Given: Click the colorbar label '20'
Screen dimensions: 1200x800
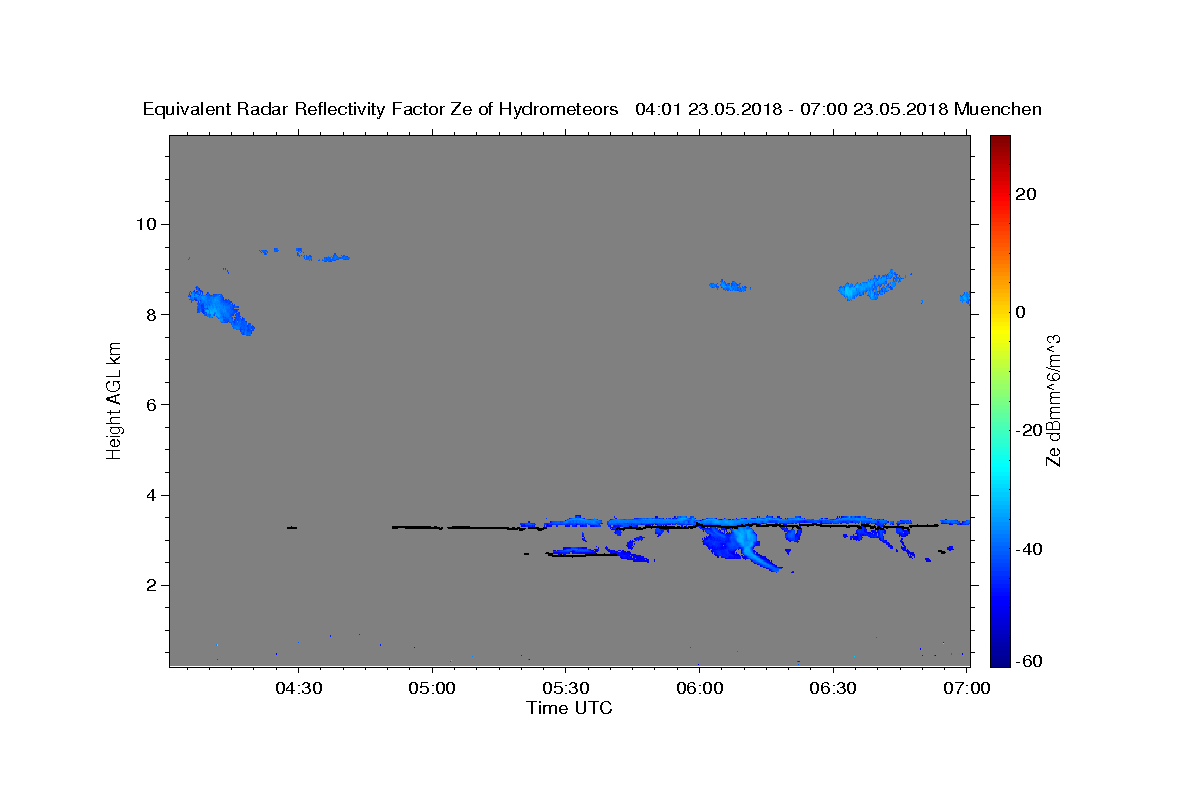Looking at the screenshot, I should [1026, 194].
